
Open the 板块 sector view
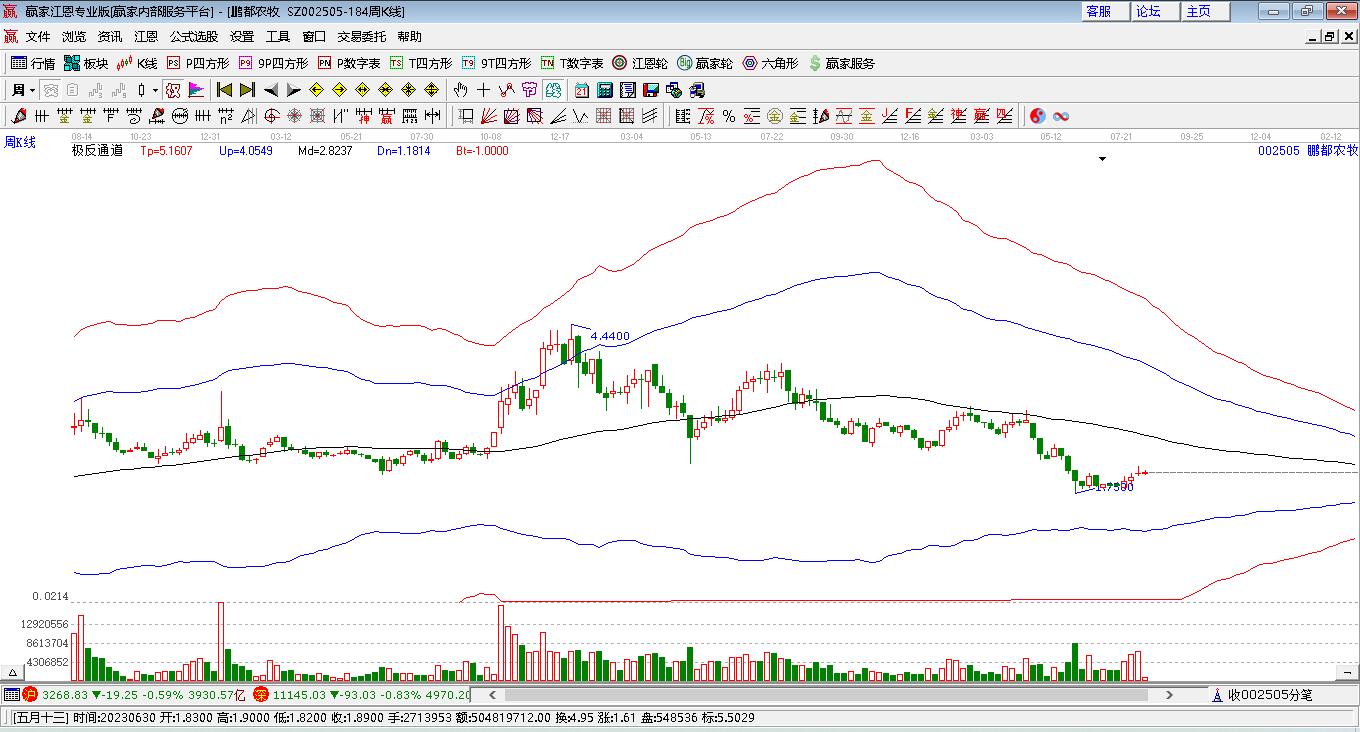click(x=86, y=63)
